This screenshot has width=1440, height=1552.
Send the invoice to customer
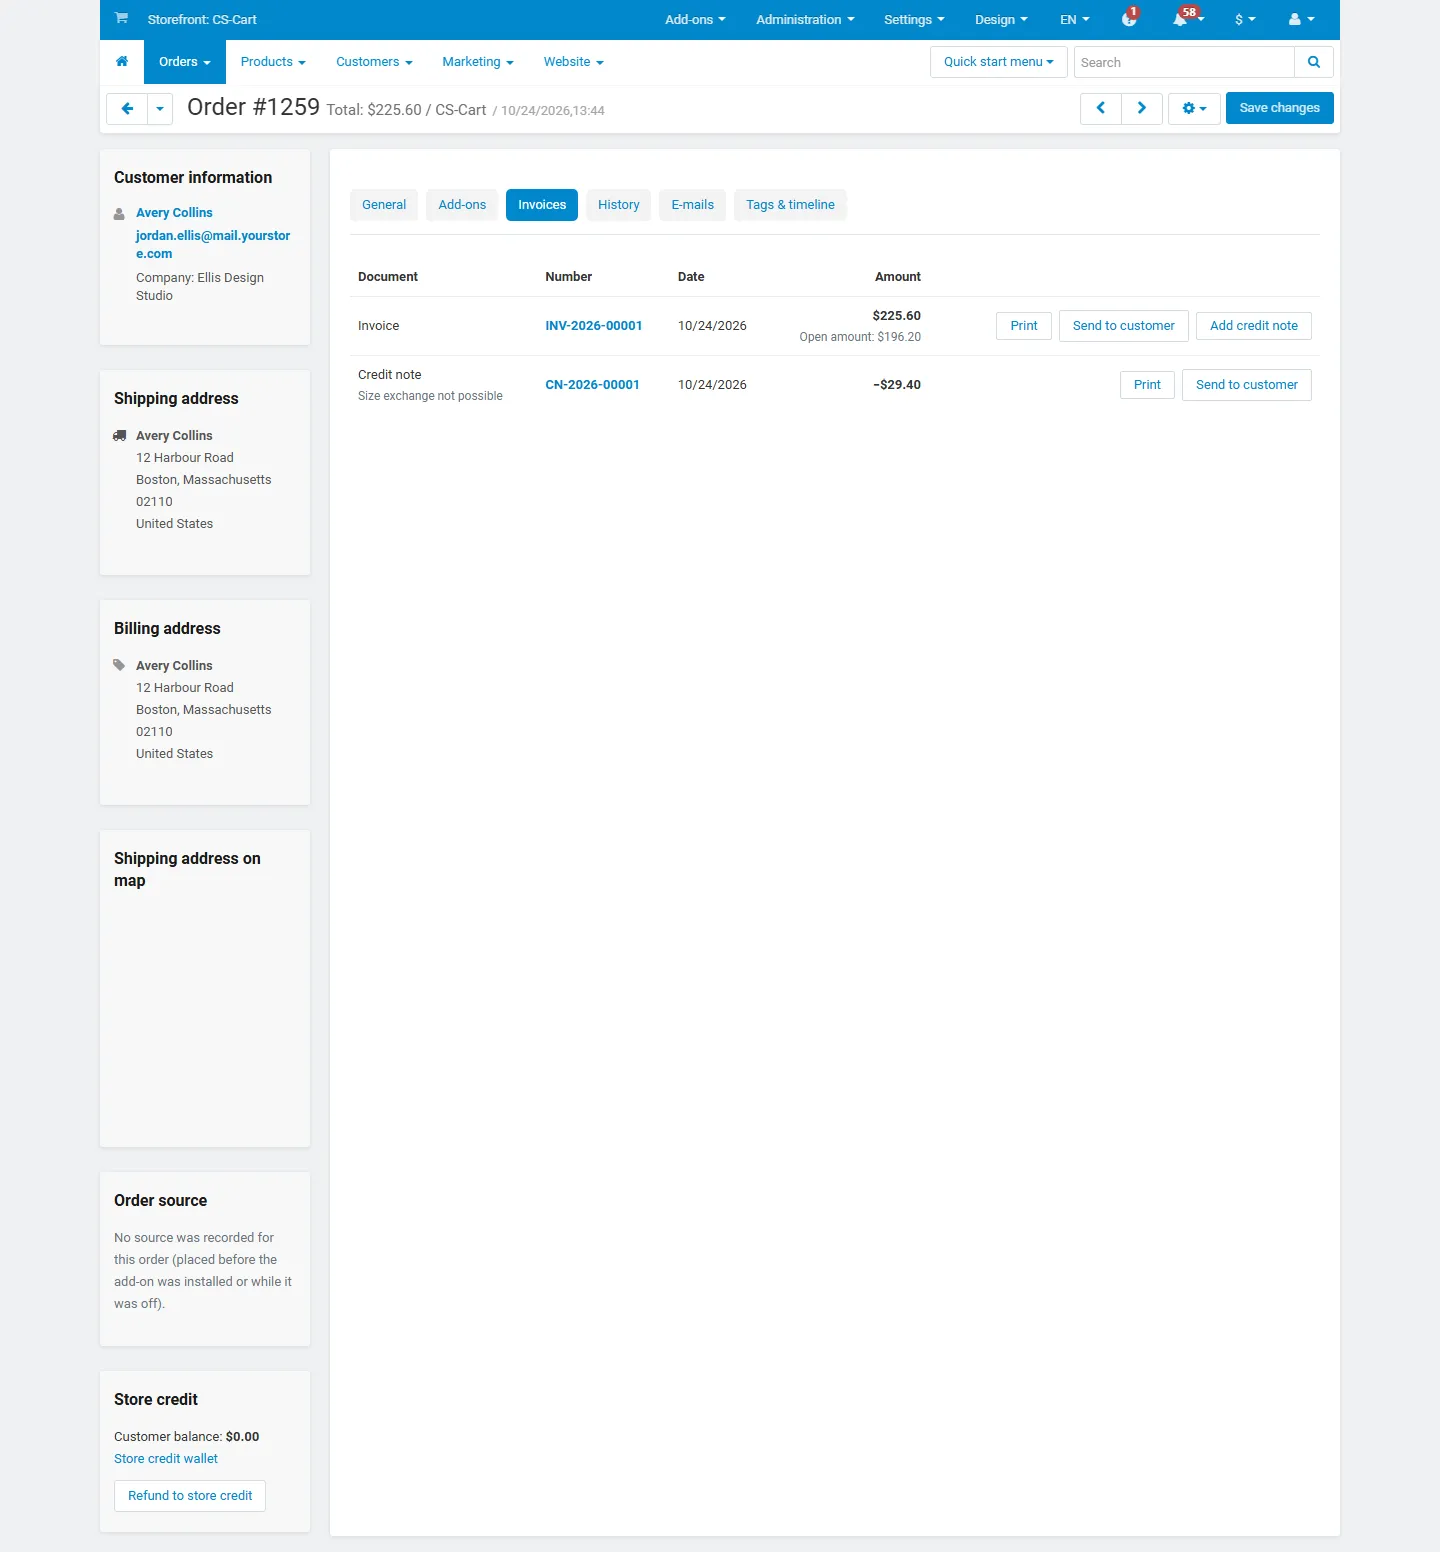coord(1124,326)
